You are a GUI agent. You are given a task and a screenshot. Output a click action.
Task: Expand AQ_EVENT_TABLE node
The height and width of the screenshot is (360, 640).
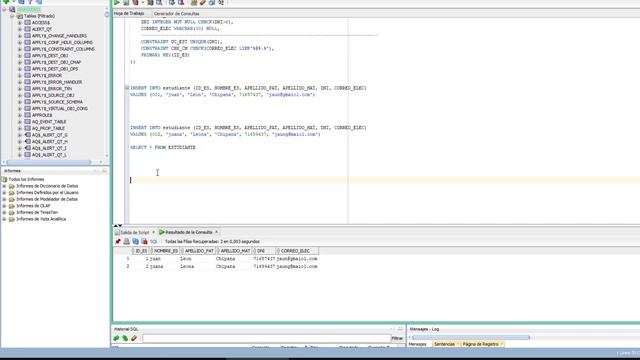click(20, 122)
